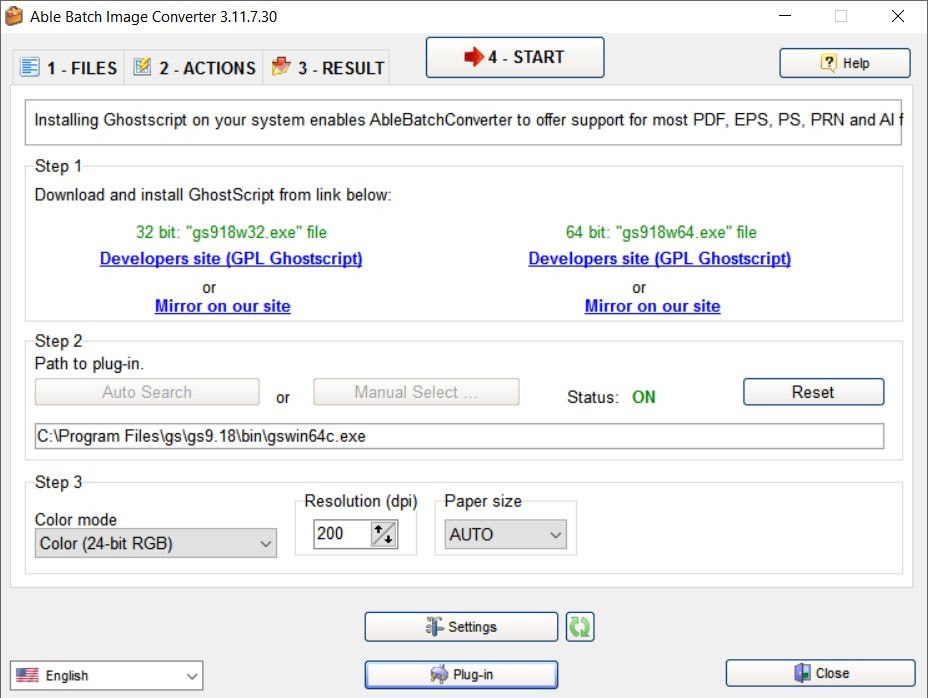
Task: Click the Close button with door icon
Action: pos(820,673)
